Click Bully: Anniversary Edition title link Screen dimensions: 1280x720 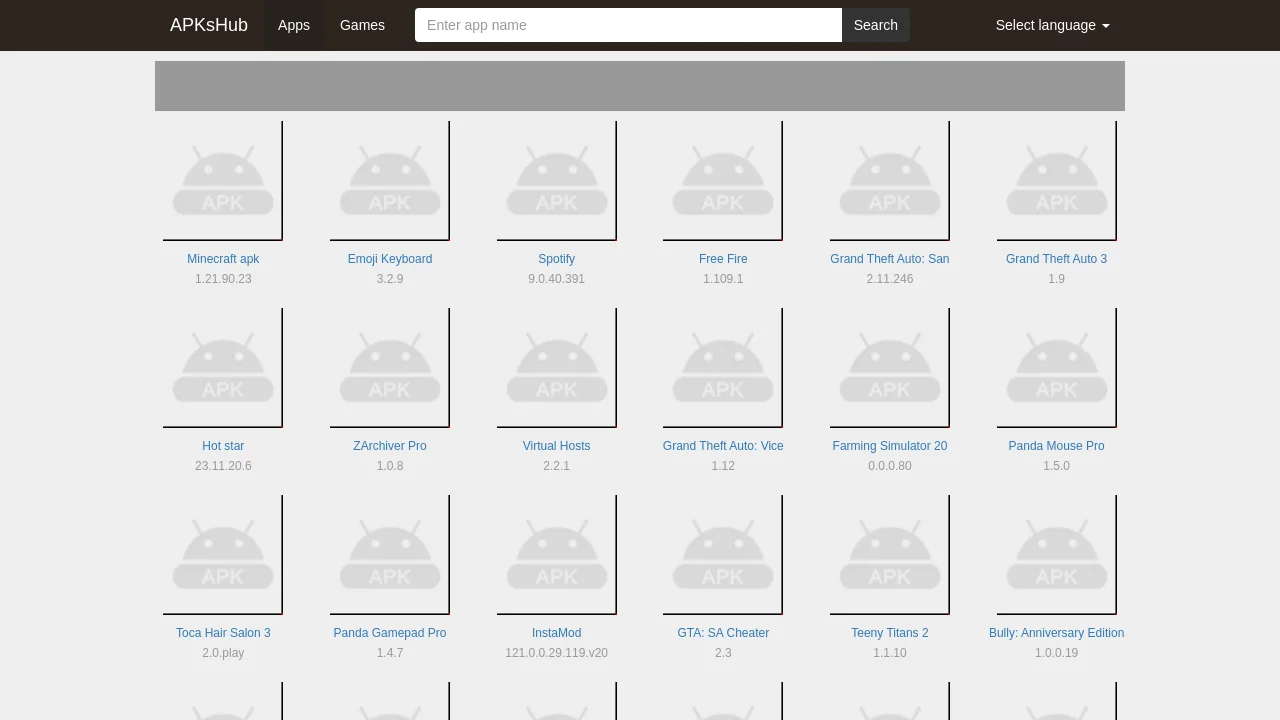pos(1057,633)
